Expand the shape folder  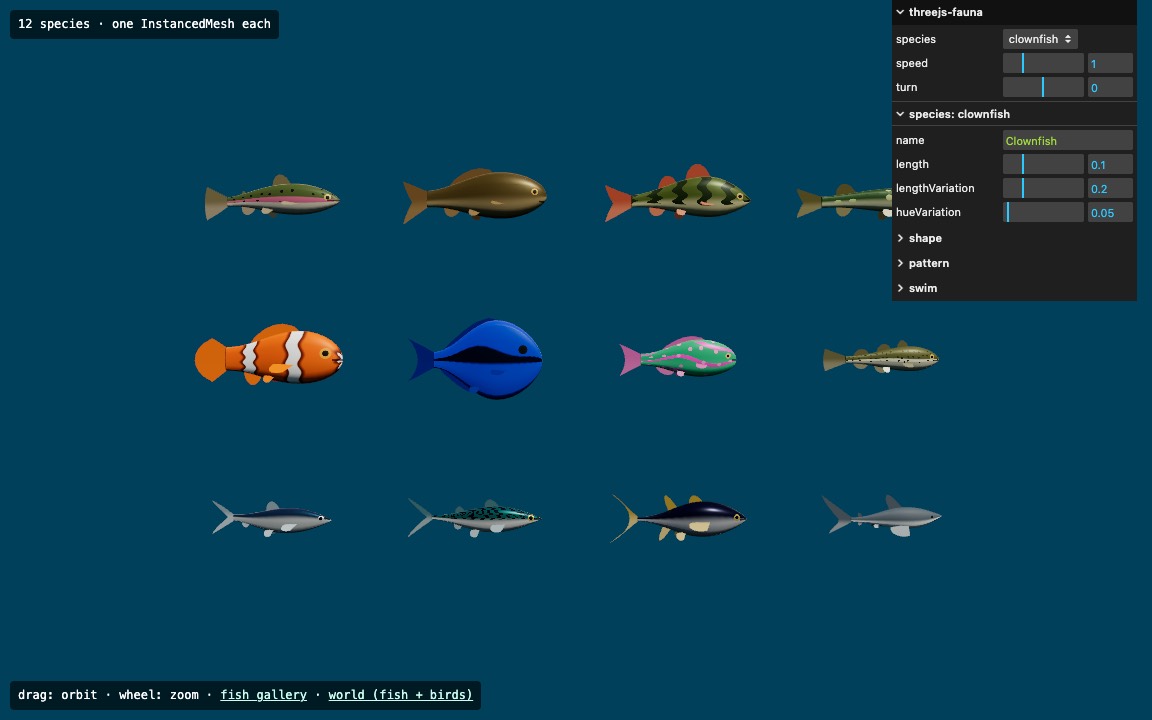[x=1014, y=238]
